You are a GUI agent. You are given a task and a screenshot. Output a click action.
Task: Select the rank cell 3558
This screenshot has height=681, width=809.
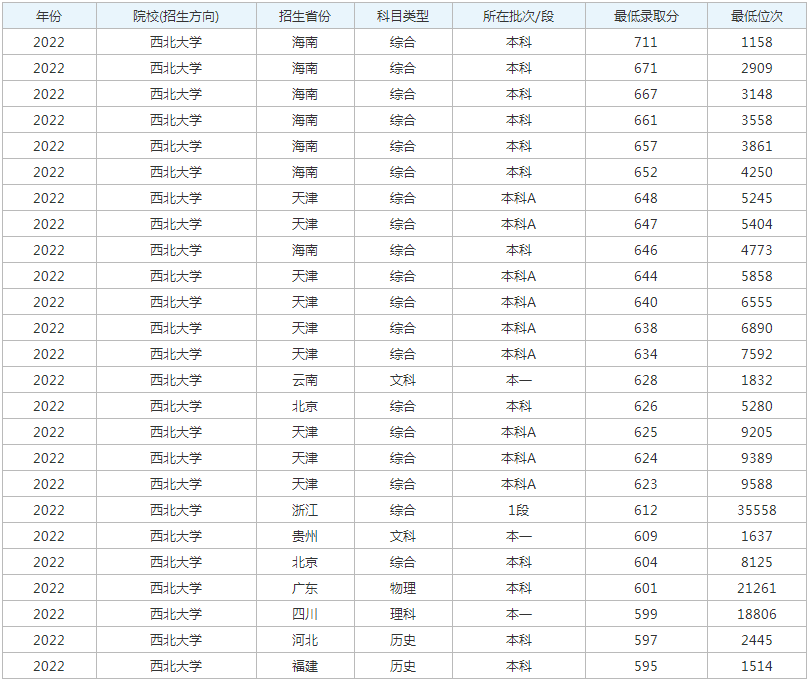[x=757, y=120]
